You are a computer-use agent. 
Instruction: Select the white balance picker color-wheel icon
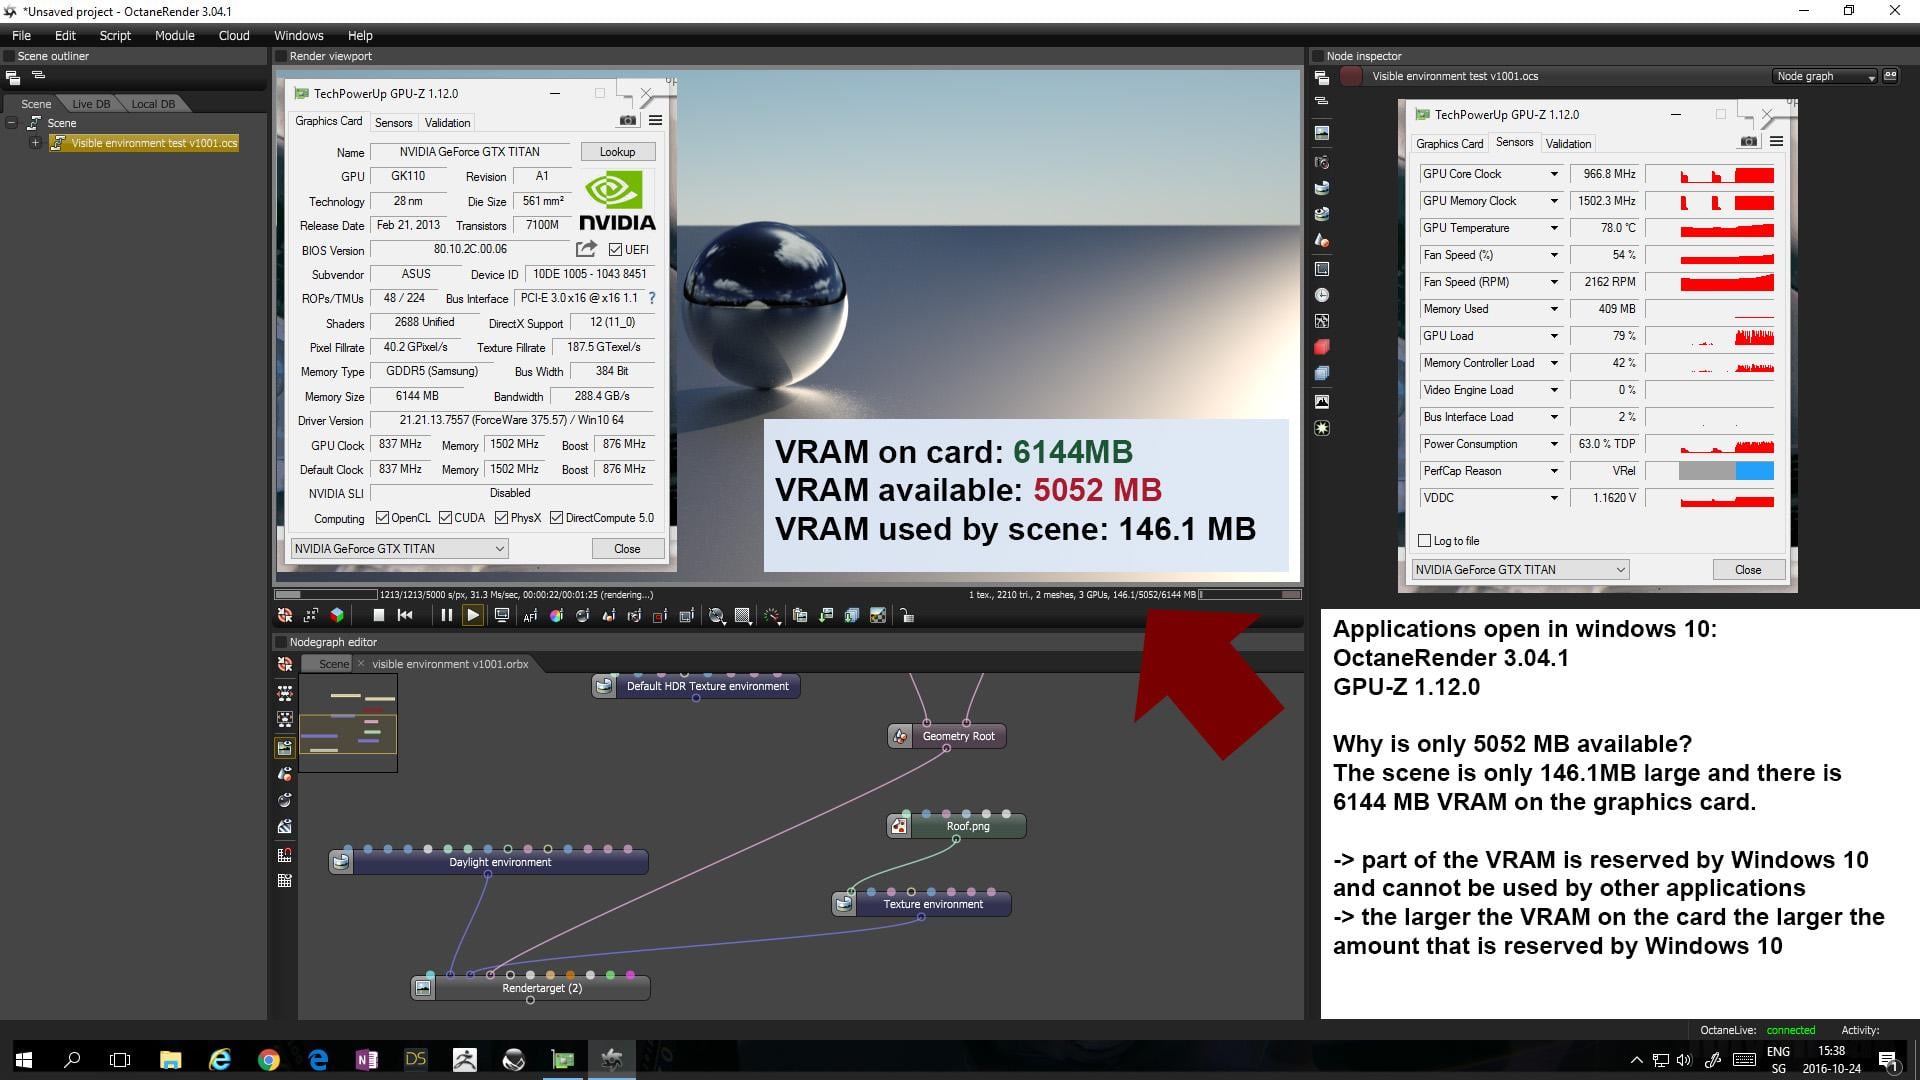(x=556, y=616)
